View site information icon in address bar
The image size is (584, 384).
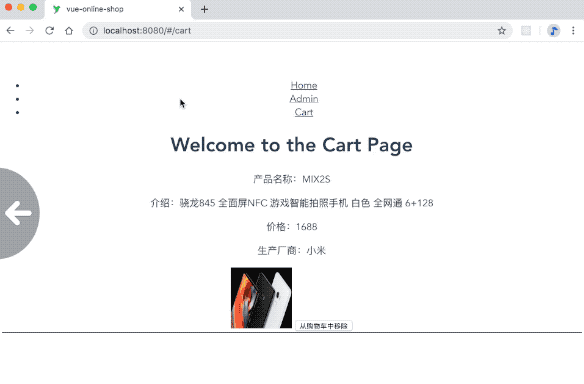pyautogui.click(x=93, y=31)
